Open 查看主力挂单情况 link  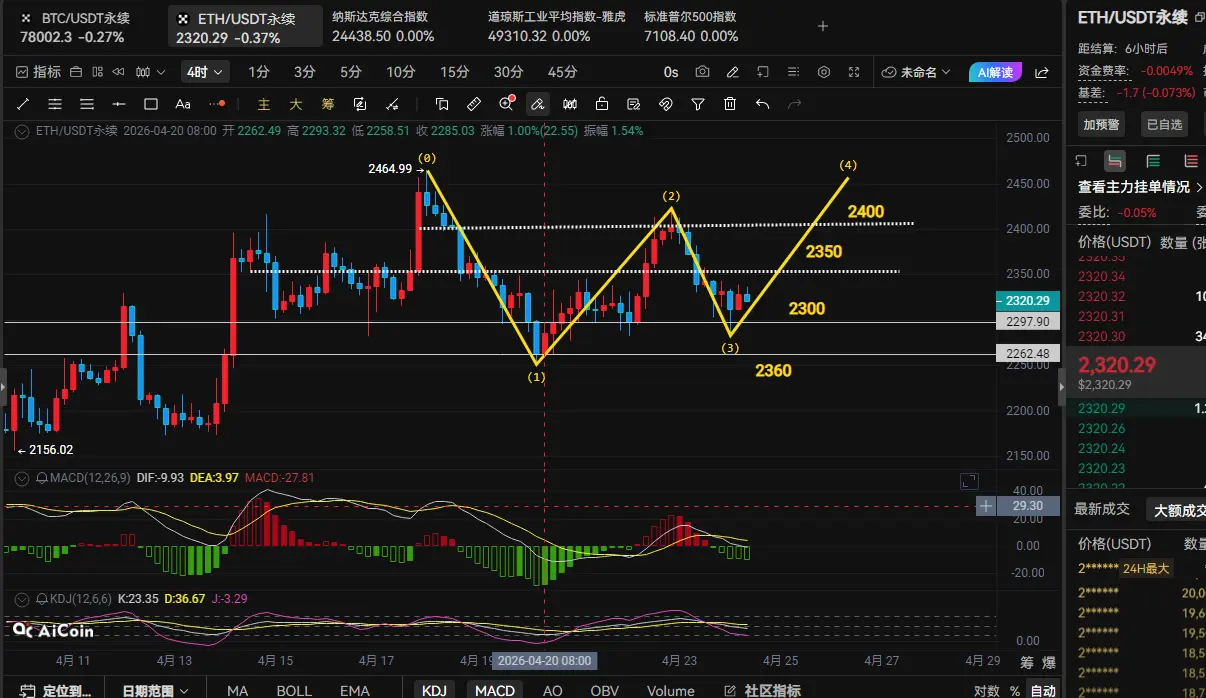[x=1140, y=187]
